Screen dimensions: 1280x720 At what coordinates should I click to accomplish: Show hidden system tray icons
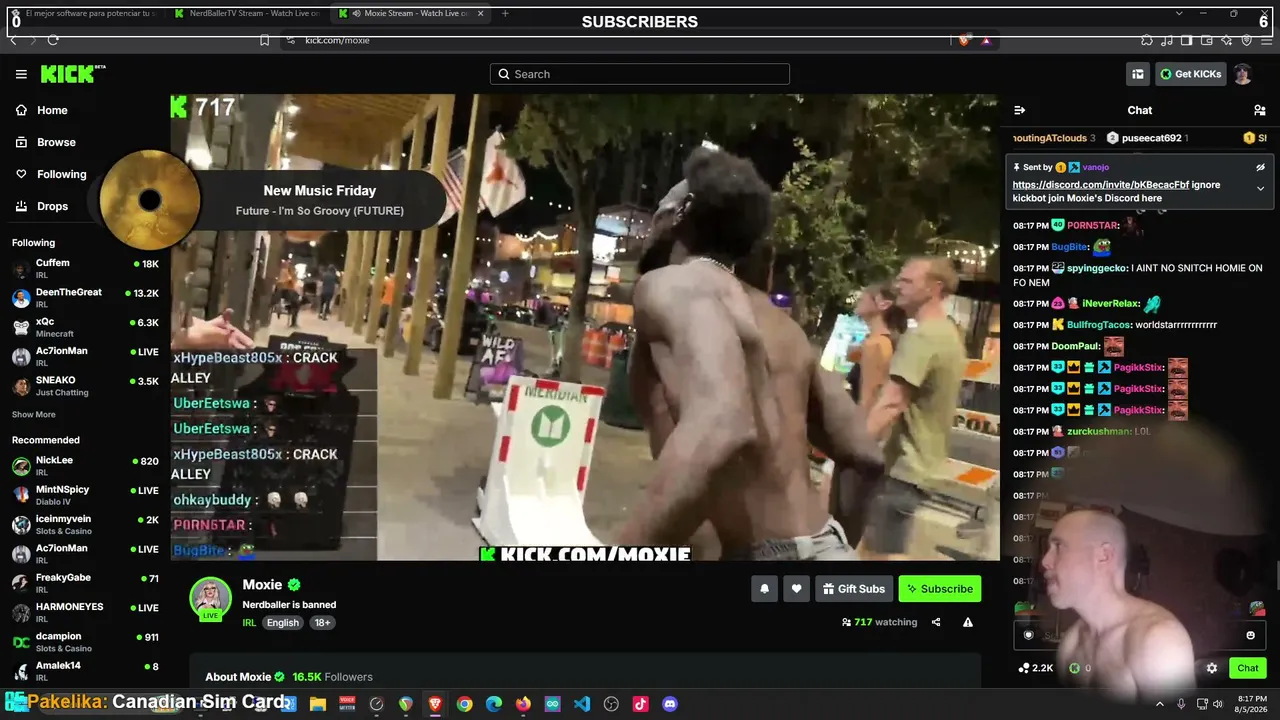tap(1160, 704)
